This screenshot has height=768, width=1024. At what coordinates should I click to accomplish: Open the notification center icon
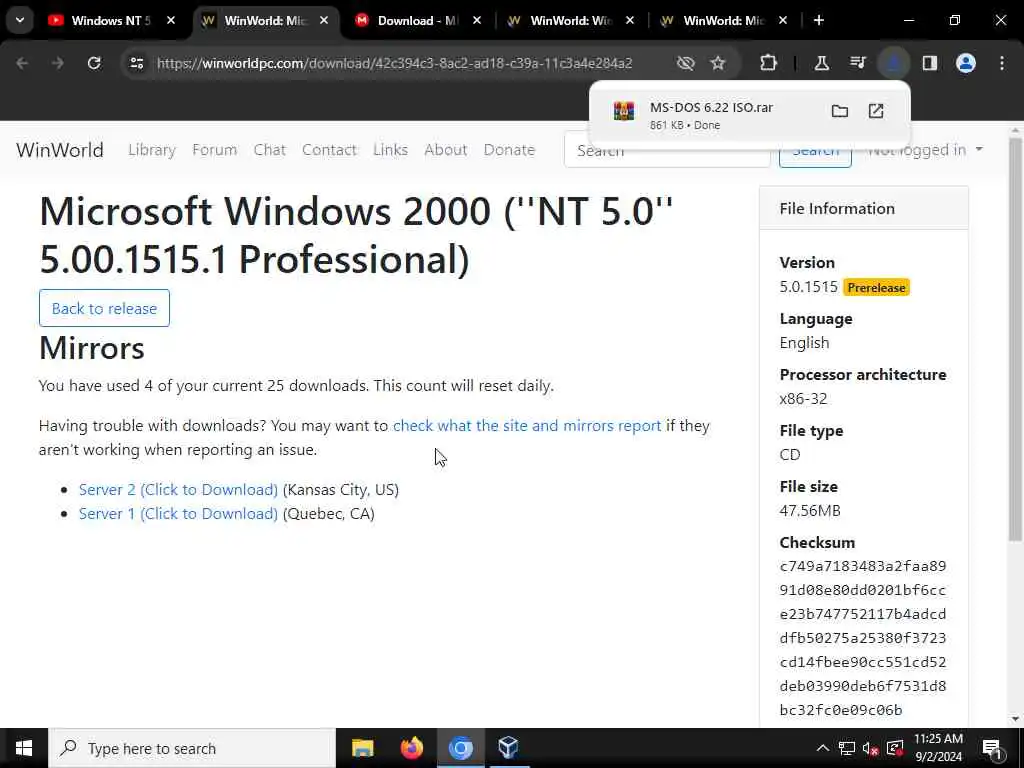tap(993, 748)
